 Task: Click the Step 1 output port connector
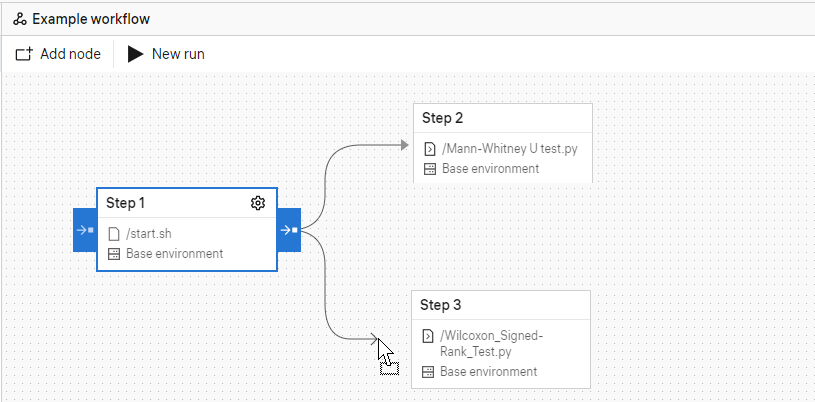[289, 230]
